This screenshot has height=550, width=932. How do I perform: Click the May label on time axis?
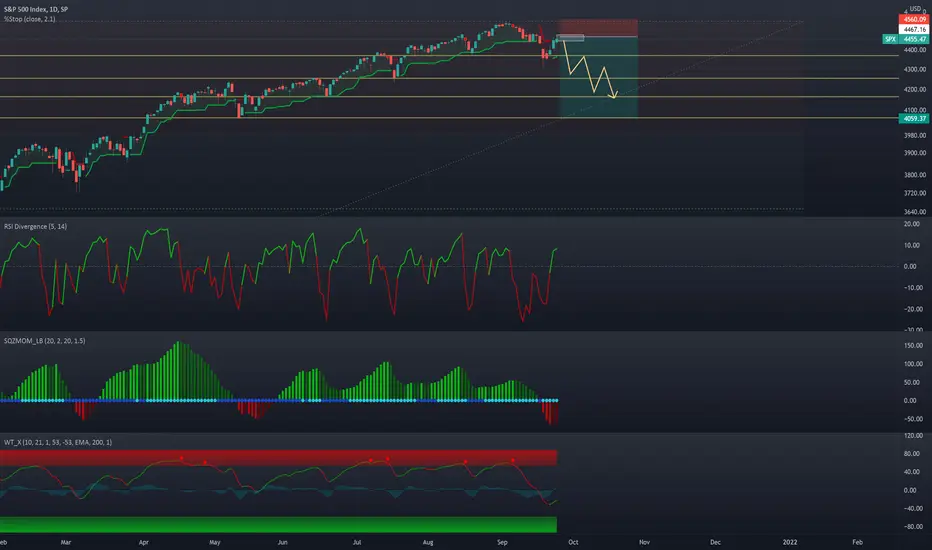(215, 542)
